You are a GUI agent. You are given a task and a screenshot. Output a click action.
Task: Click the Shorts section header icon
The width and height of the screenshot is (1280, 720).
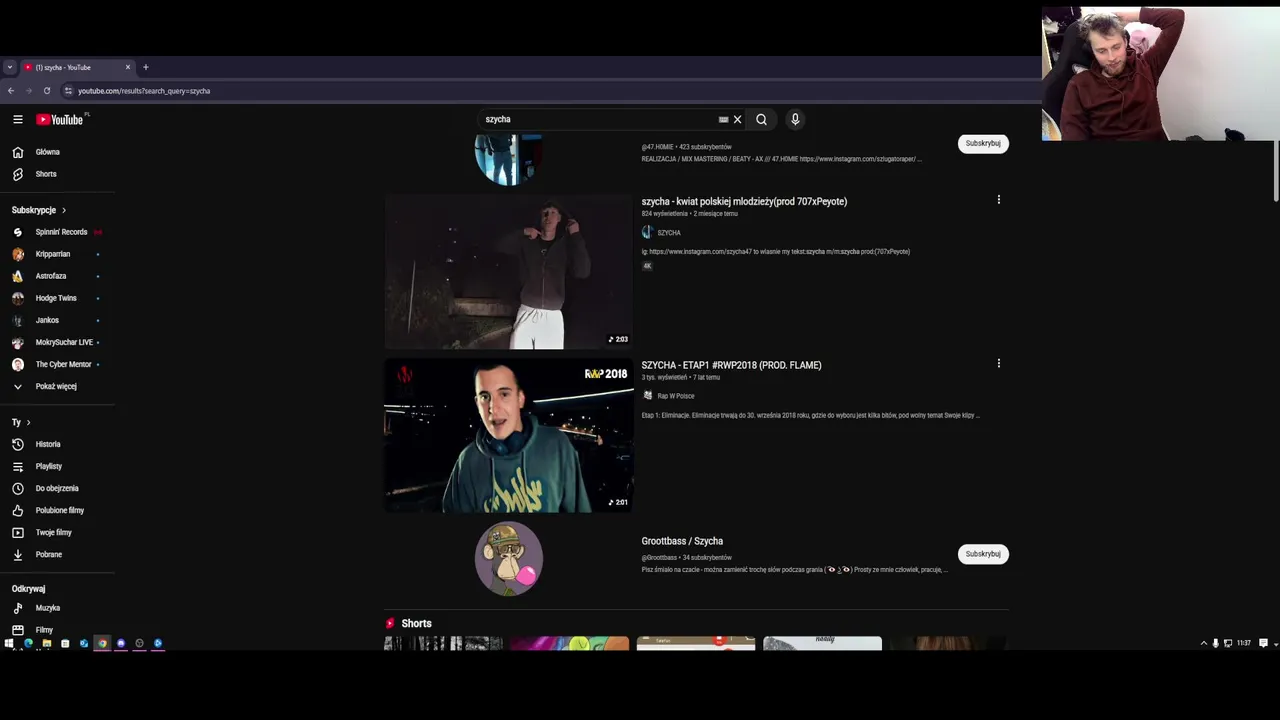point(390,623)
